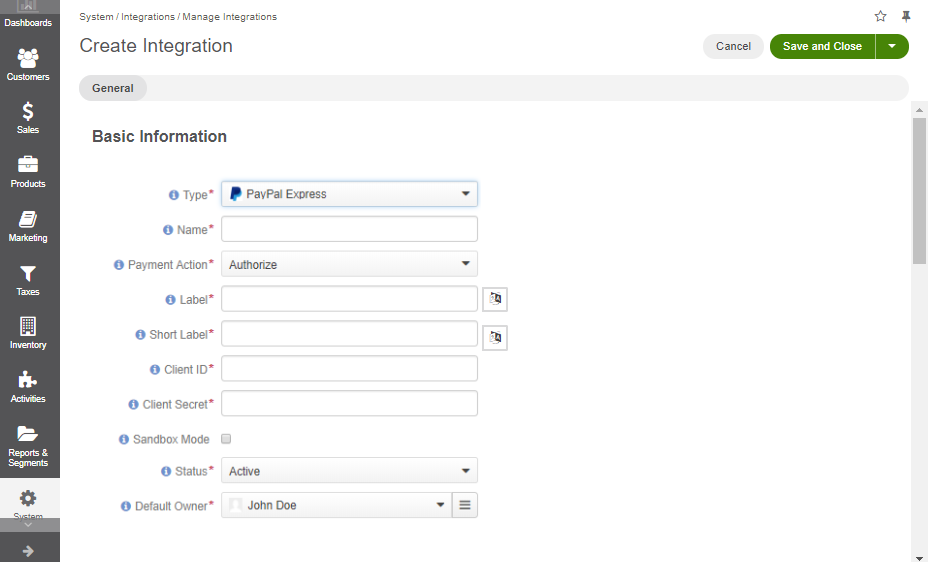This screenshot has width=928, height=562.
Task: Open Reports & Segments menu
Action: (28, 447)
